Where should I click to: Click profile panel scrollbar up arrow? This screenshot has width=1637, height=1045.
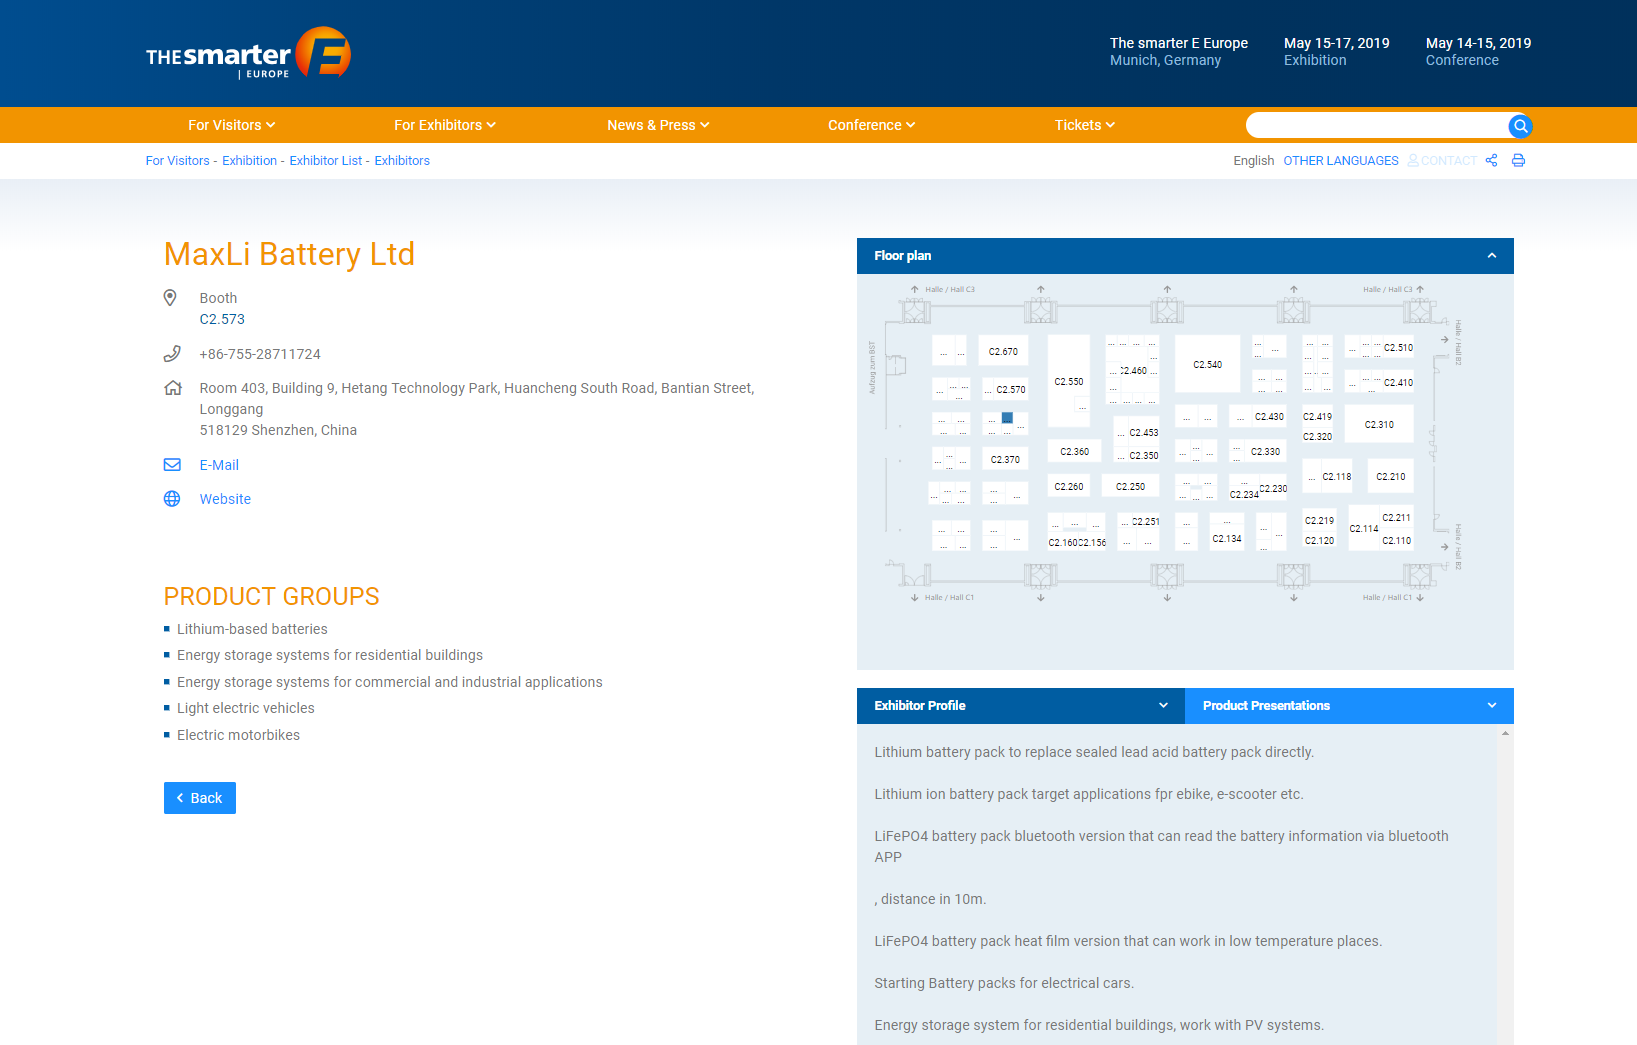pos(1505,734)
